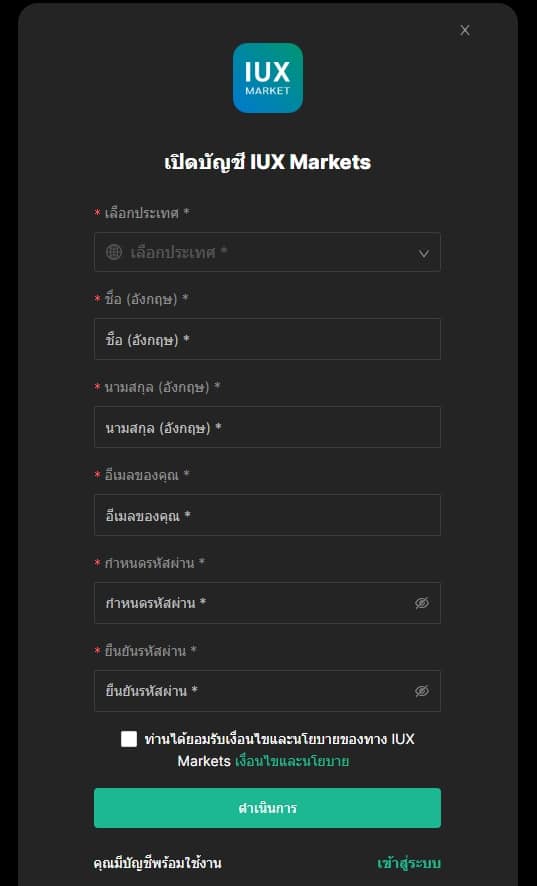
Task: Close the IUX Markets signup dialog
Action: [465, 31]
